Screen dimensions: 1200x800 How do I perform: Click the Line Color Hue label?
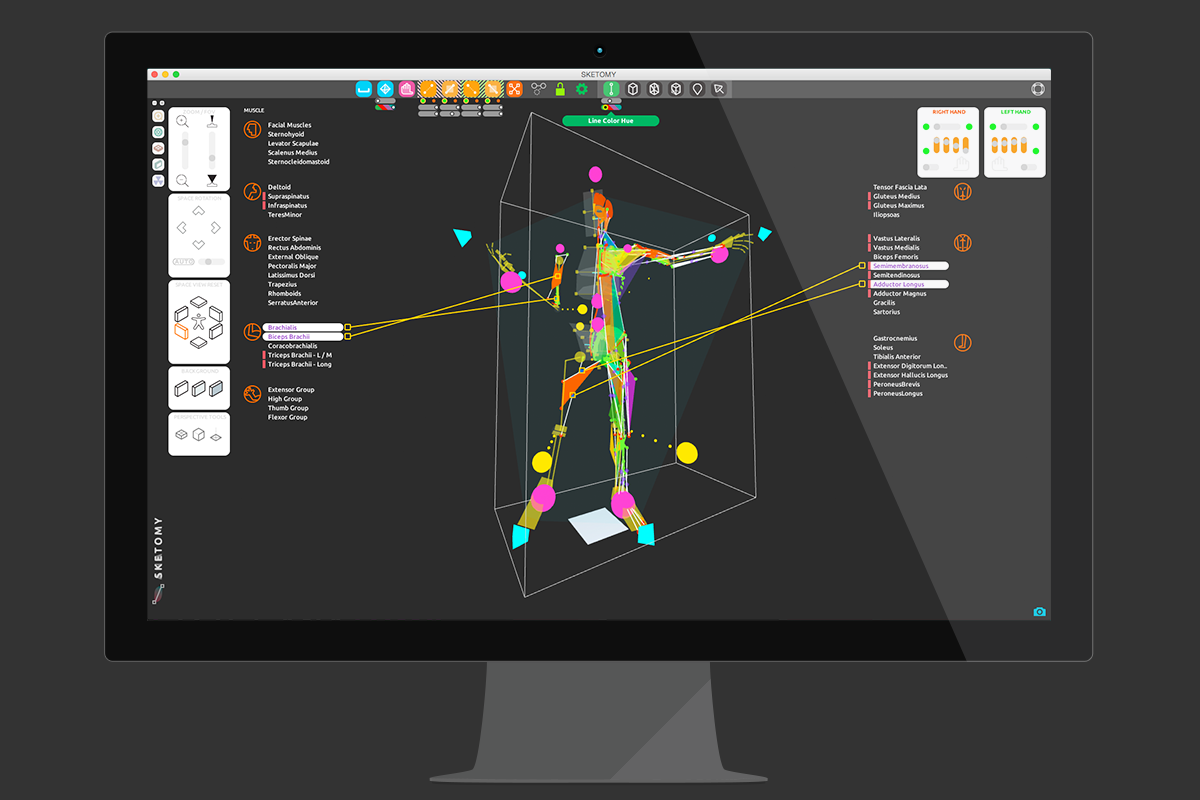[610, 121]
